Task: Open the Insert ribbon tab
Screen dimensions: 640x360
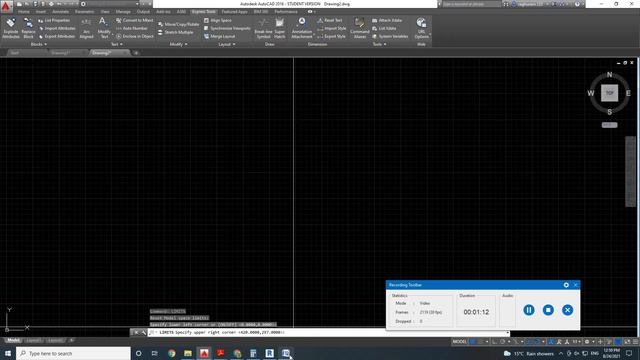Action: (41, 12)
